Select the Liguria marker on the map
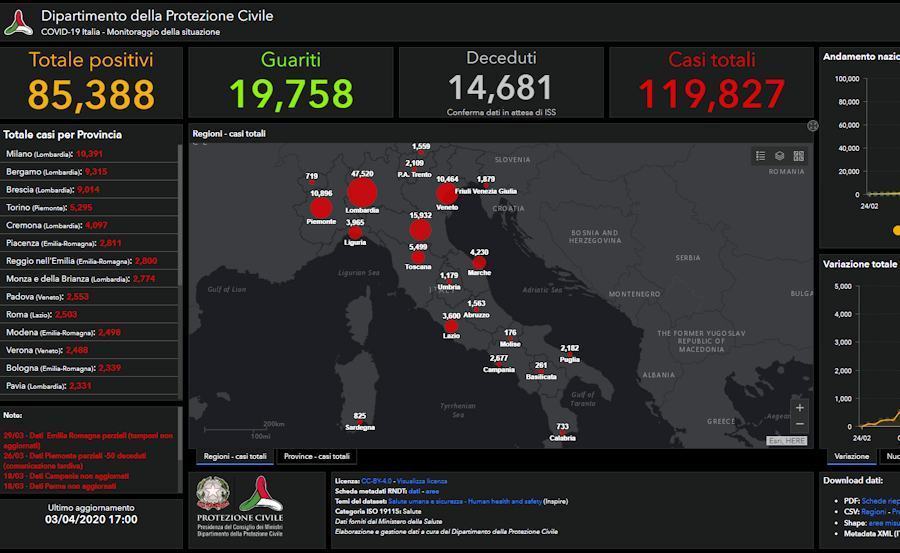The image size is (900, 553). click(x=355, y=233)
